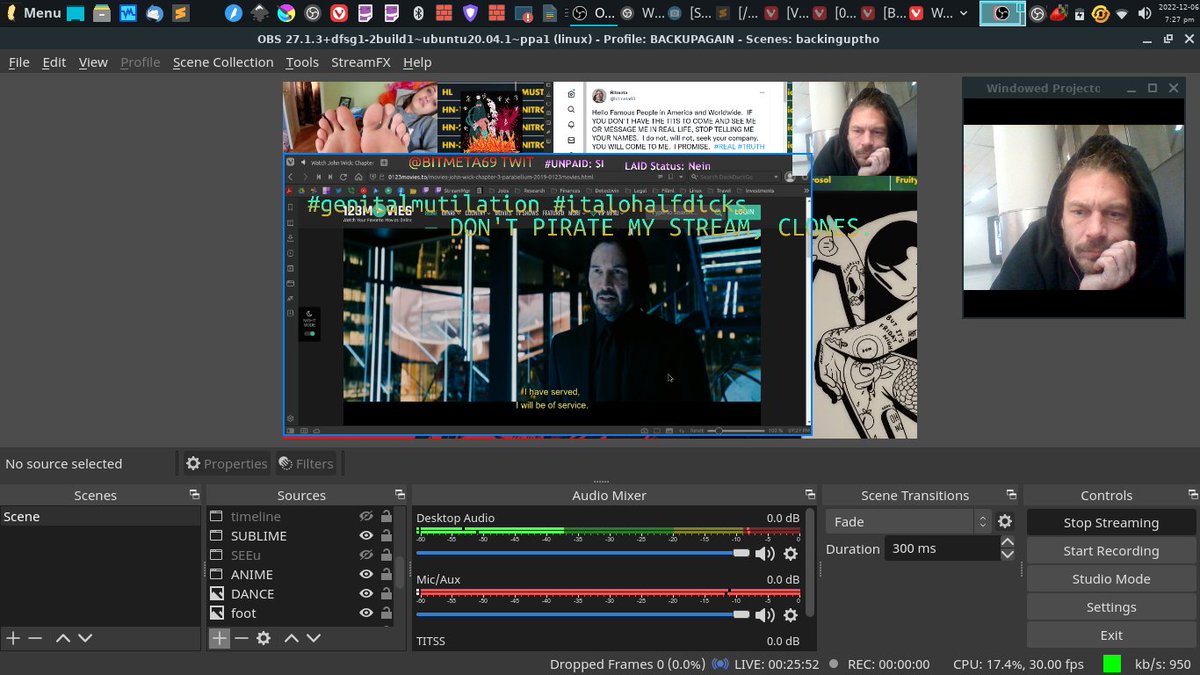Add a new source with plus icon

click(x=219, y=638)
